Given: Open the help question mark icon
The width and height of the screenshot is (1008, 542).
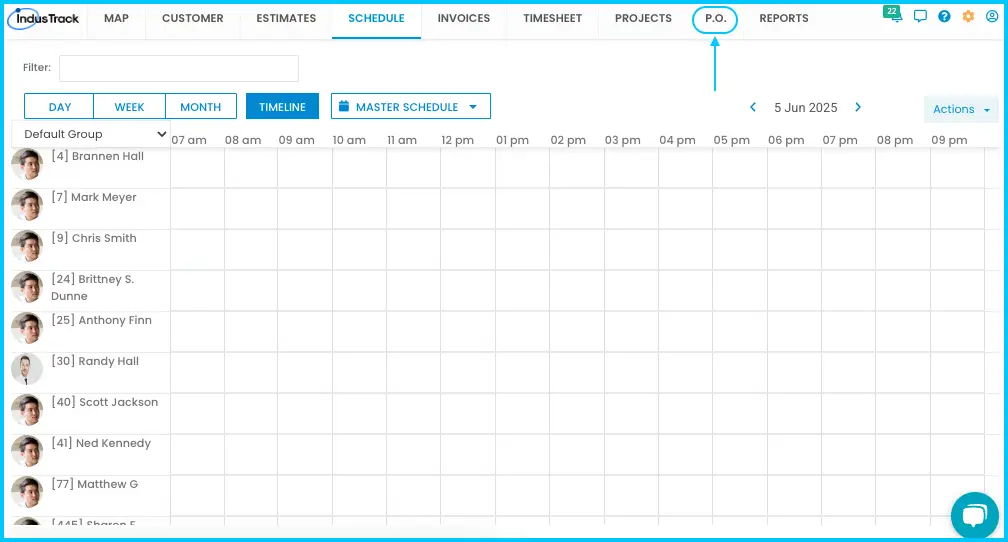Looking at the screenshot, I should pos(944,17).
